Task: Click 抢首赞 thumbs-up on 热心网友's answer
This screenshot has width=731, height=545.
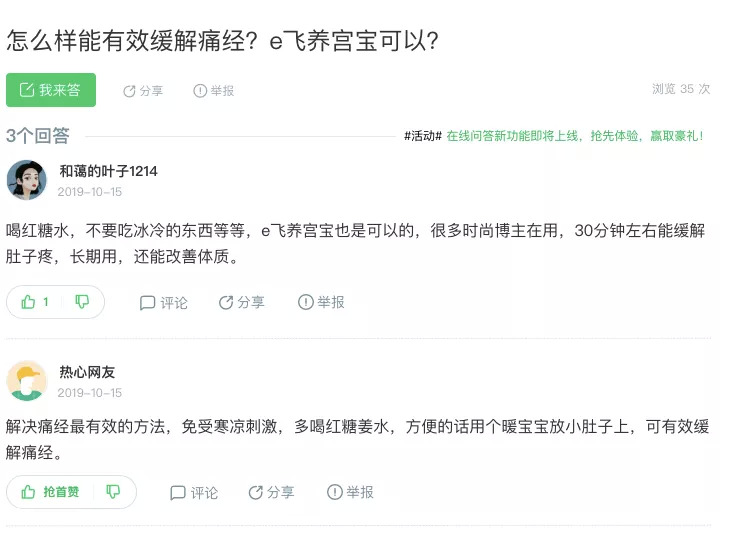Action: click(50, 492)
